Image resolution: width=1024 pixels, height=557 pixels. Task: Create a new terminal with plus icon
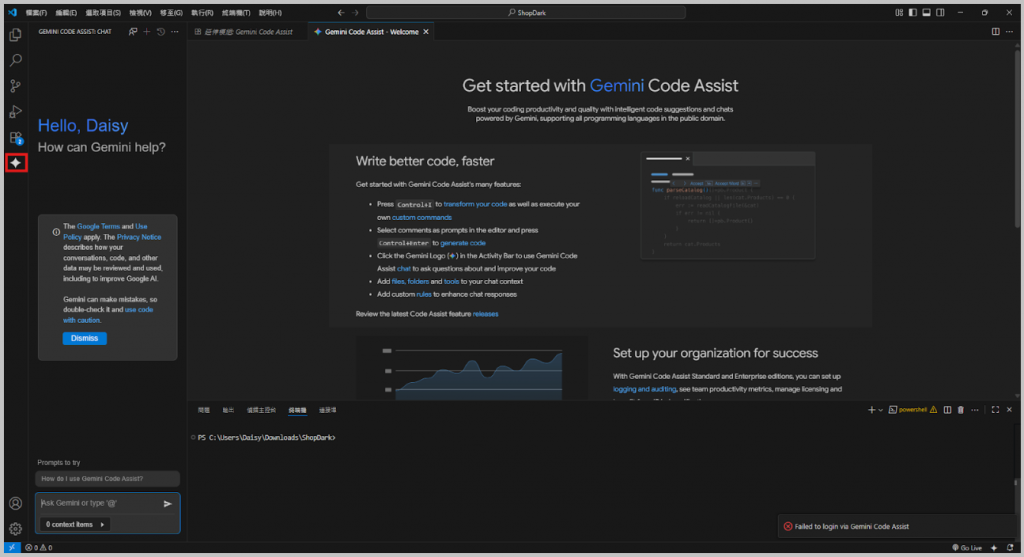[x=871, y=410]
